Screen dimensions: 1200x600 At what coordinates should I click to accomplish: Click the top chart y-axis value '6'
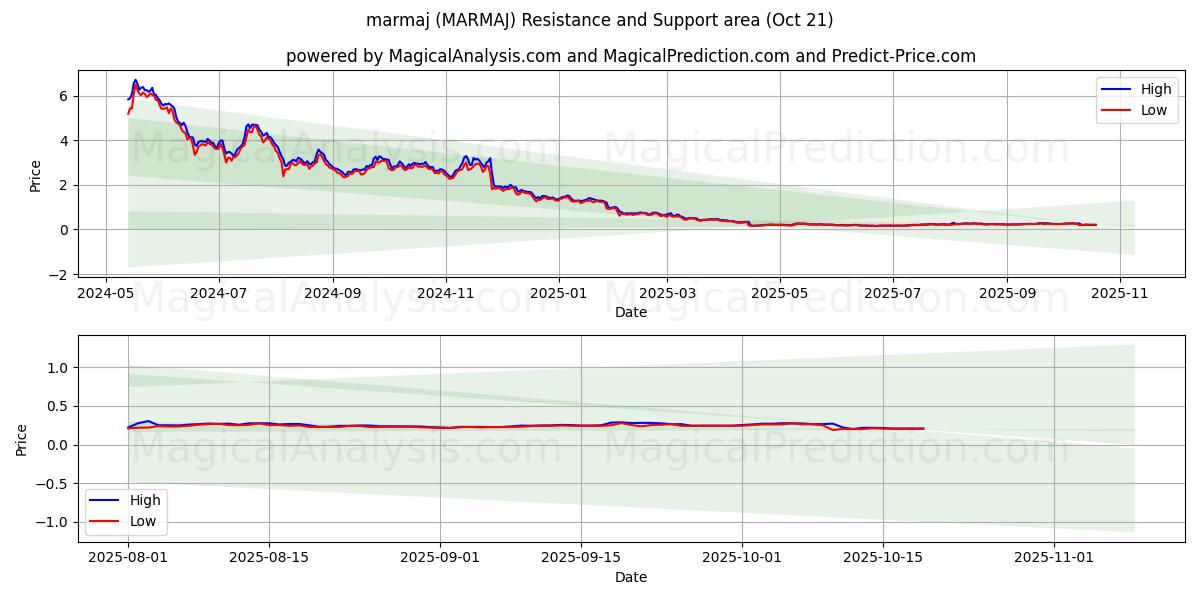pos(63,96)
